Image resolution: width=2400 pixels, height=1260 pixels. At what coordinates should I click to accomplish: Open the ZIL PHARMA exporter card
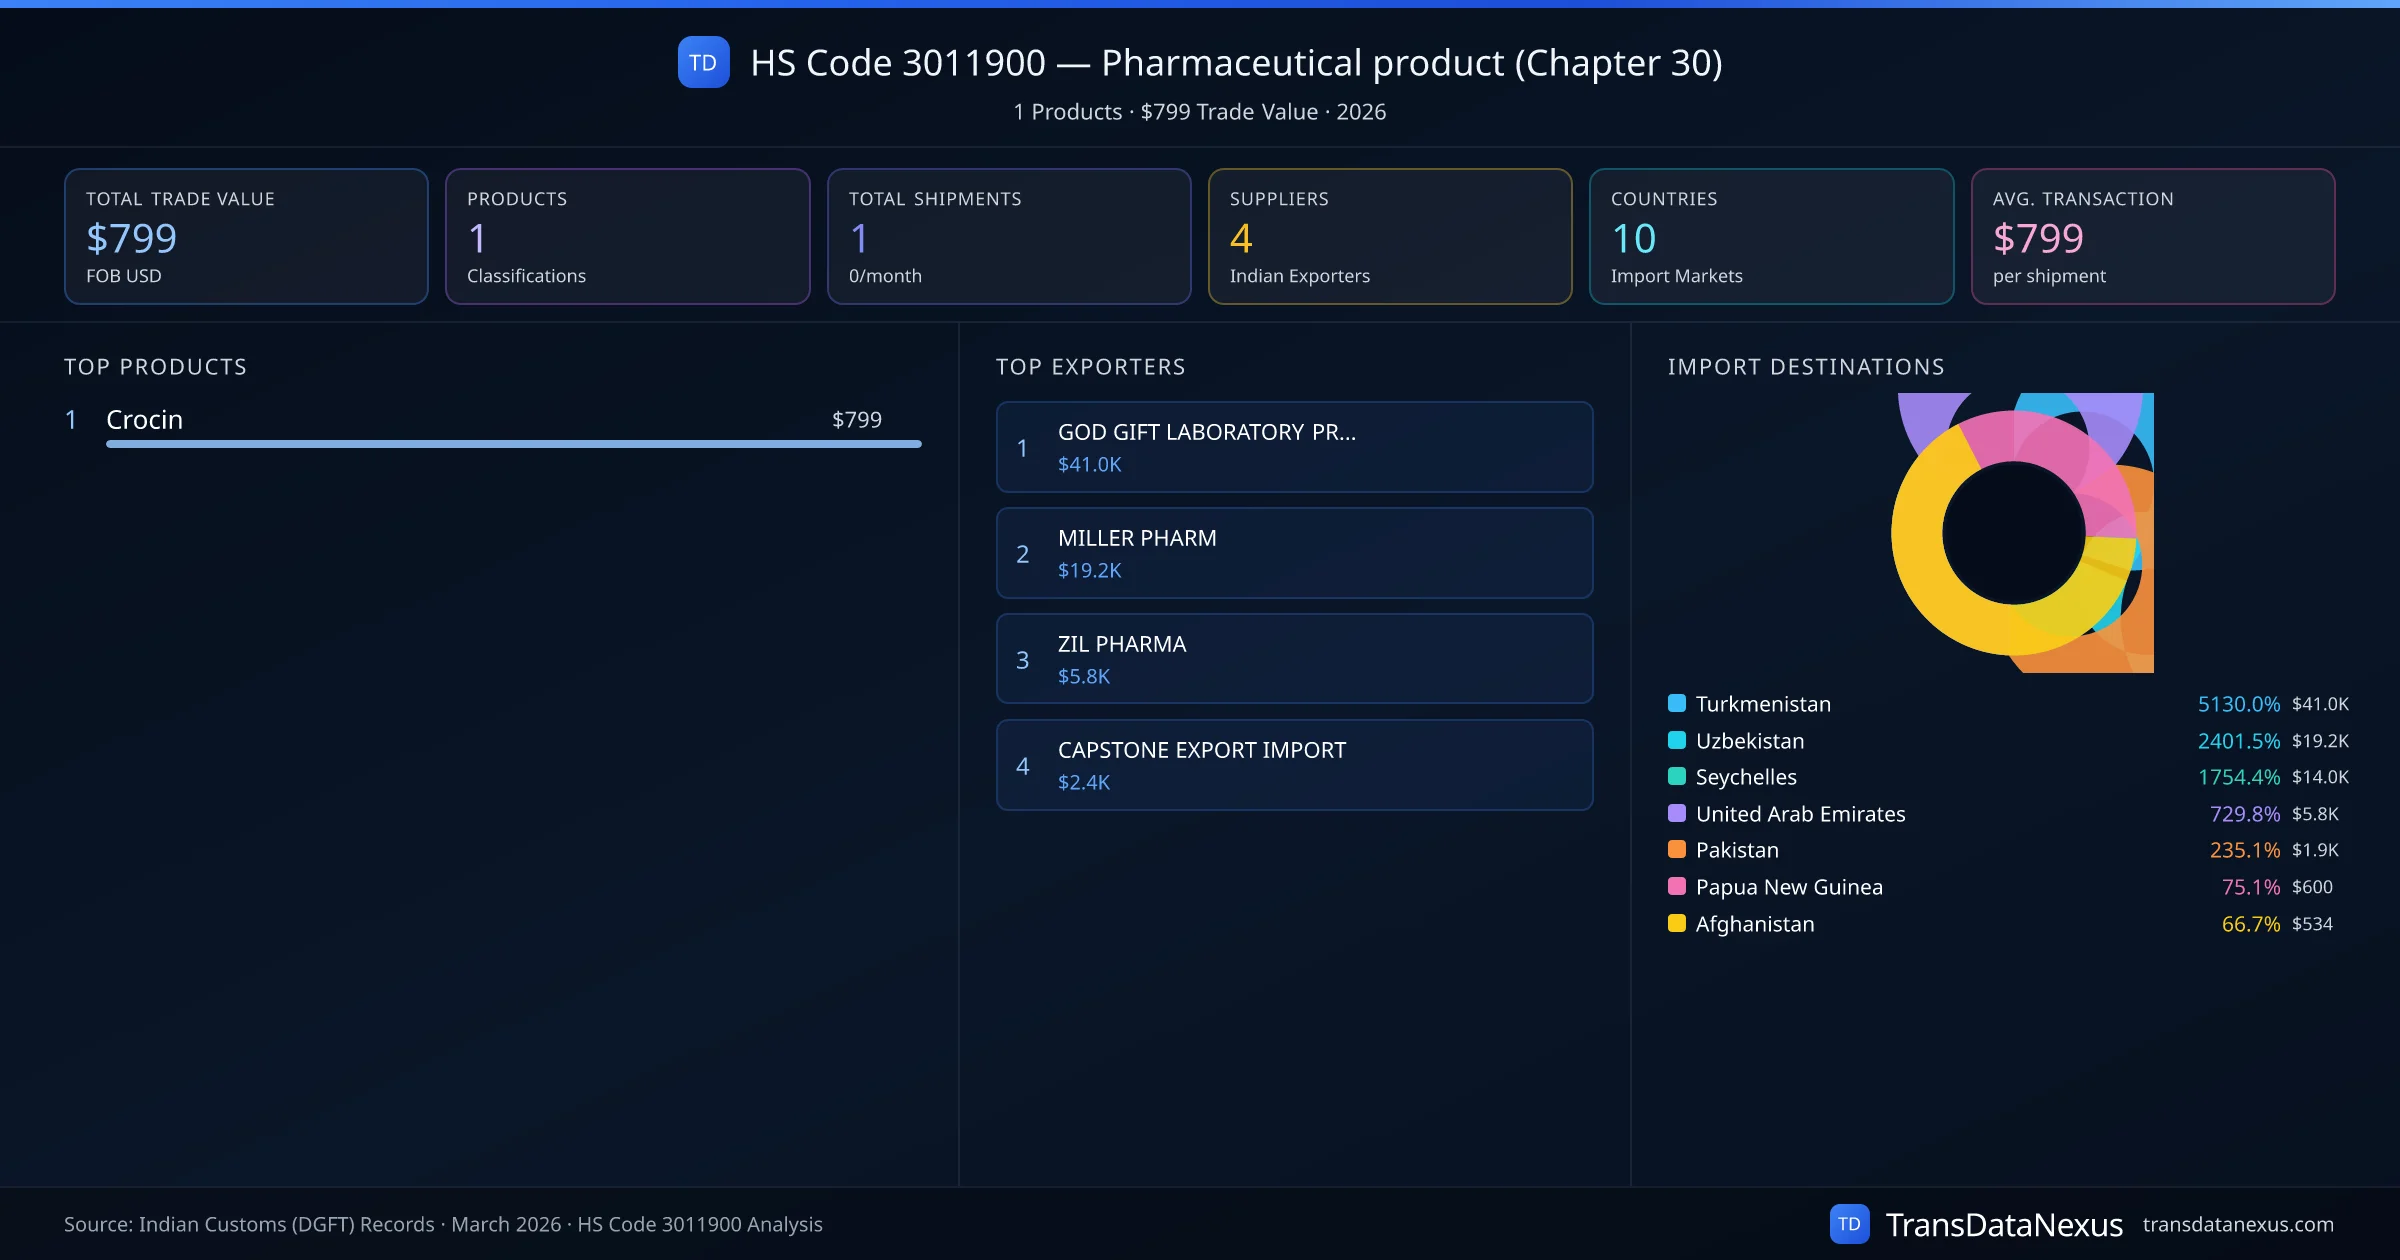point(1294,659)
